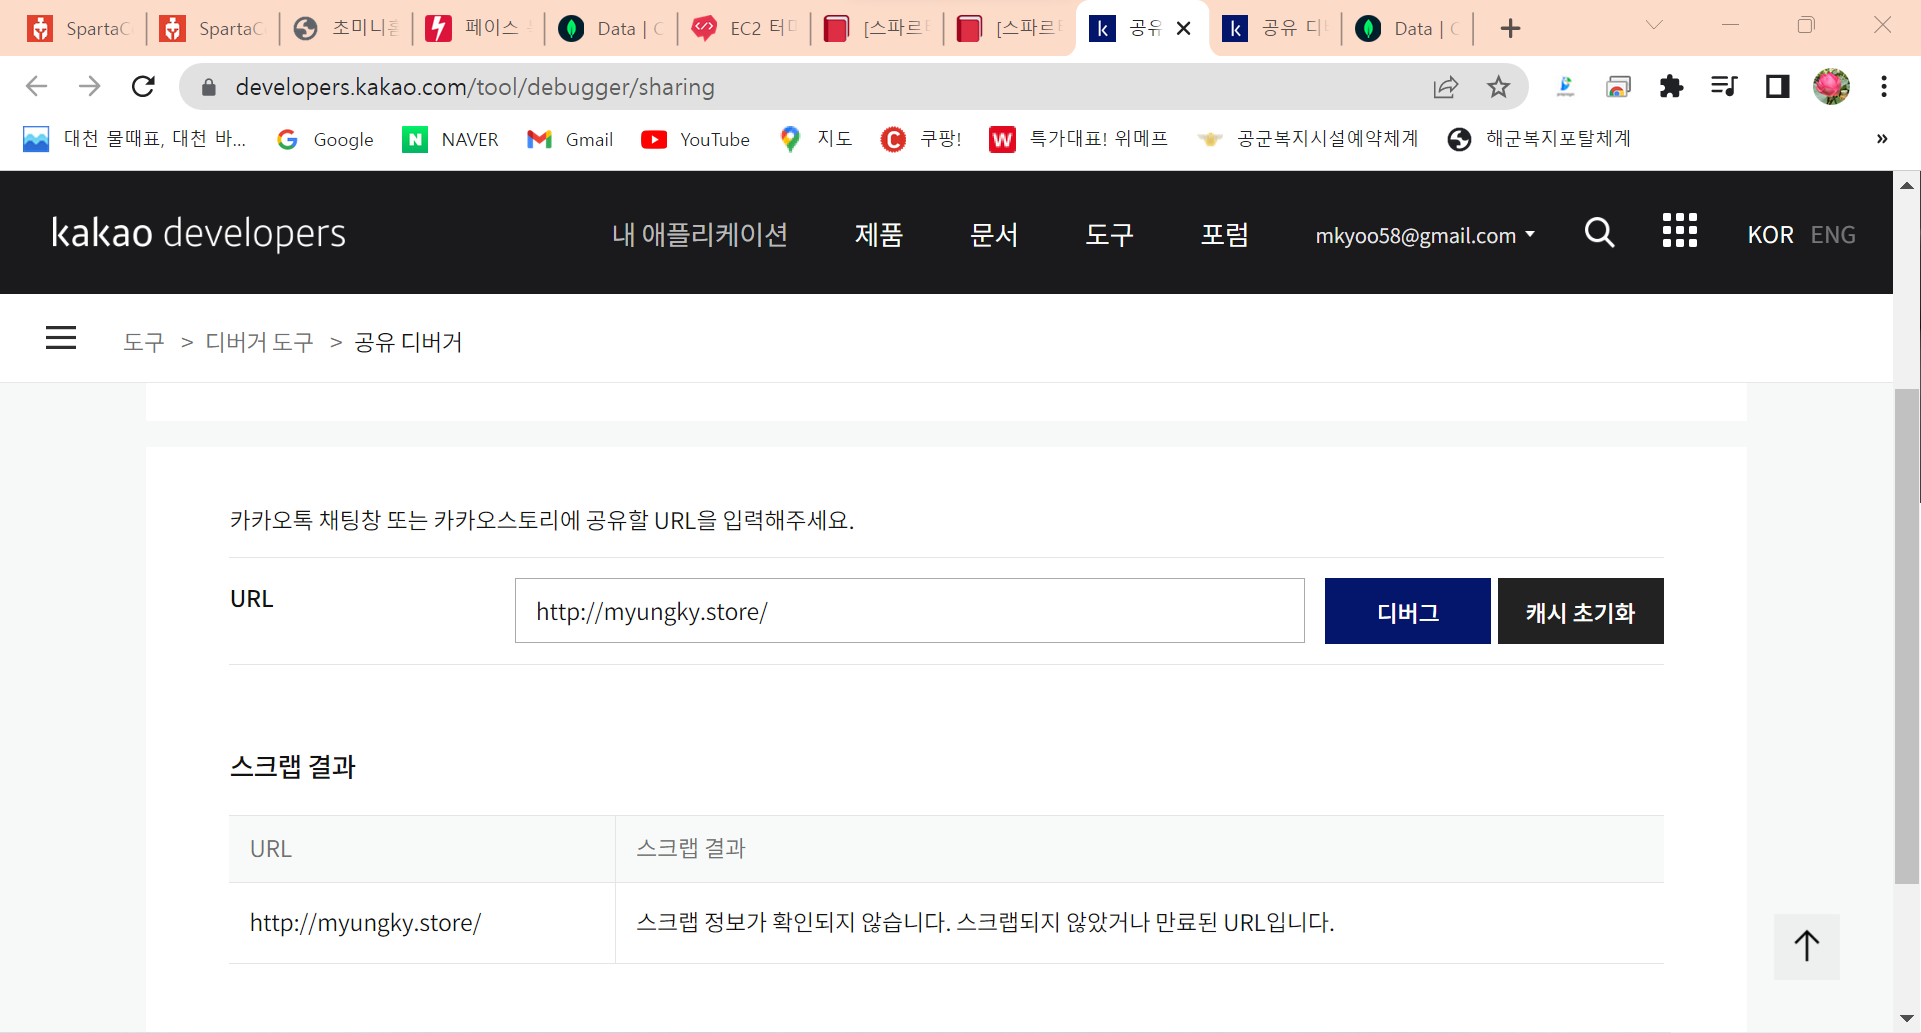
Task: Open the 포럼 menu
Action: pos(1225,234)
